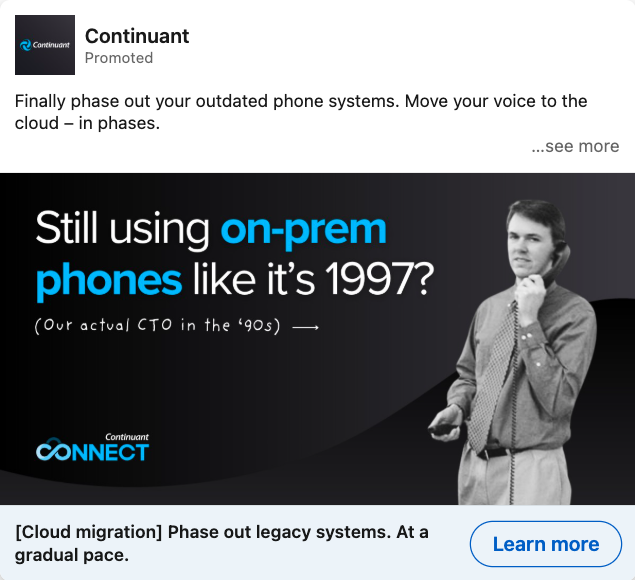This screenshot has height=580, width=635.
Task: Click the 'like it's 1997?' text
Action: click(313, 279)
